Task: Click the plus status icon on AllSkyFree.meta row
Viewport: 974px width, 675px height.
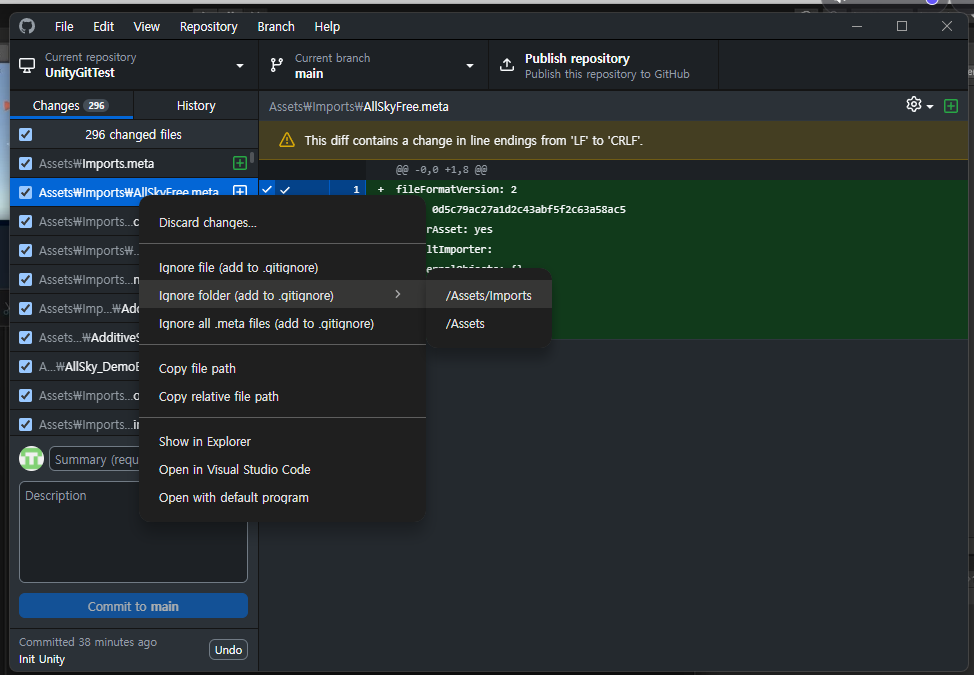Action: pyautogui.click(x=240, y=192)
